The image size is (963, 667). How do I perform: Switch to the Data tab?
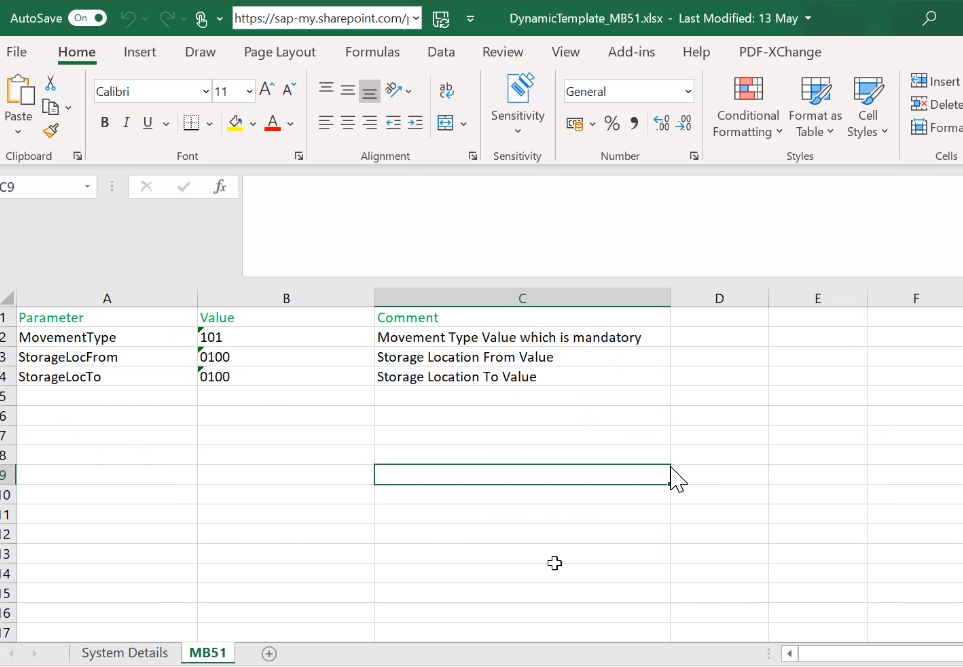pos(441,52)
